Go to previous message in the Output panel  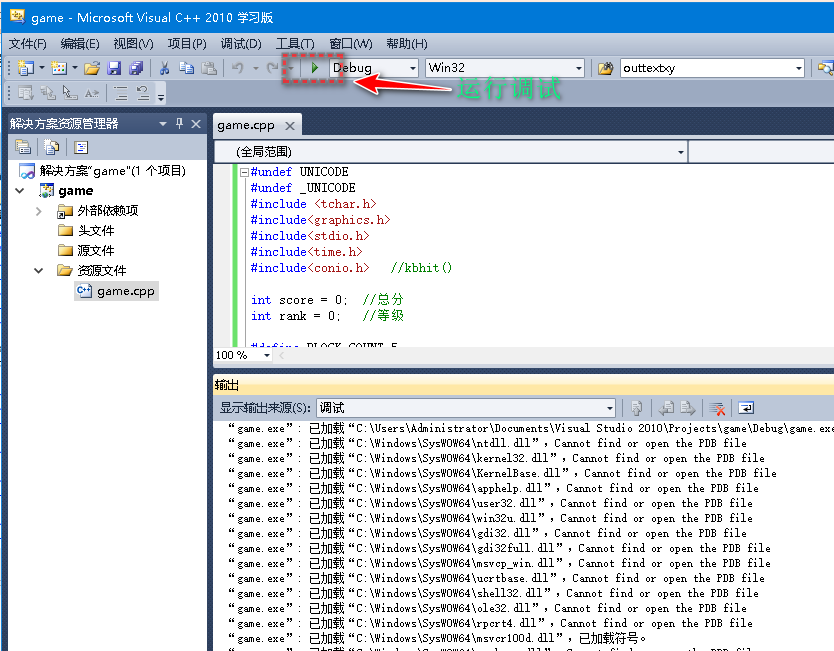tap(666, 408)
